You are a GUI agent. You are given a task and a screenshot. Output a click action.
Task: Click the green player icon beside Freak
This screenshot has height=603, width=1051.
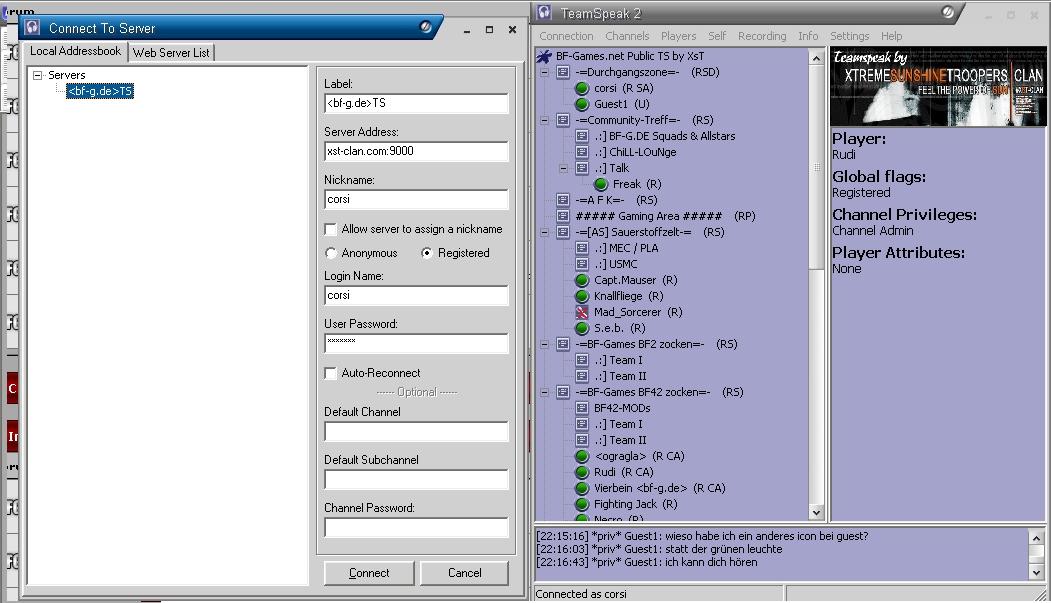tap(601, 184)
